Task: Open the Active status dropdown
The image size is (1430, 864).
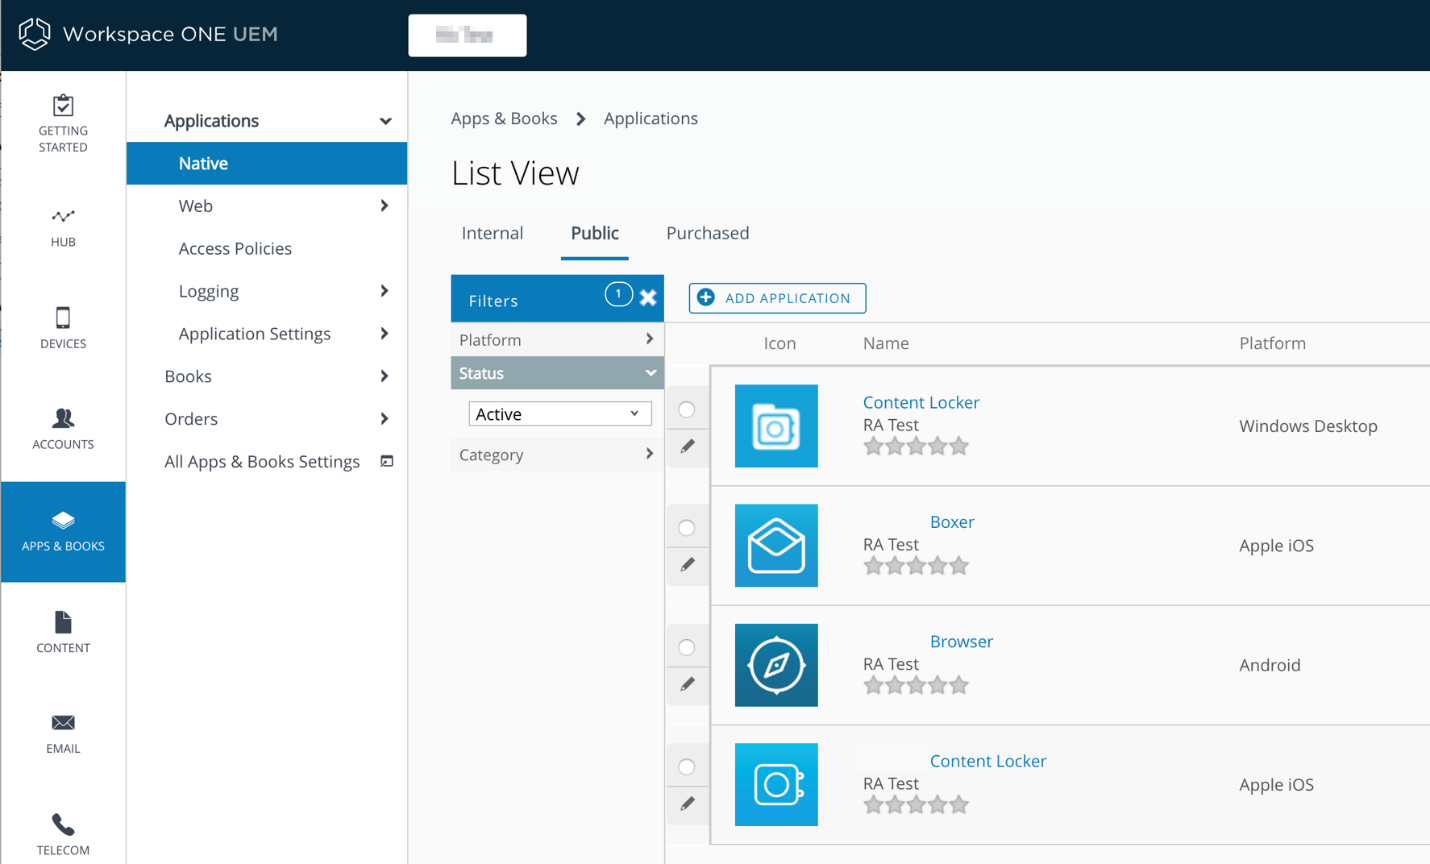Action: coord(560,413)
